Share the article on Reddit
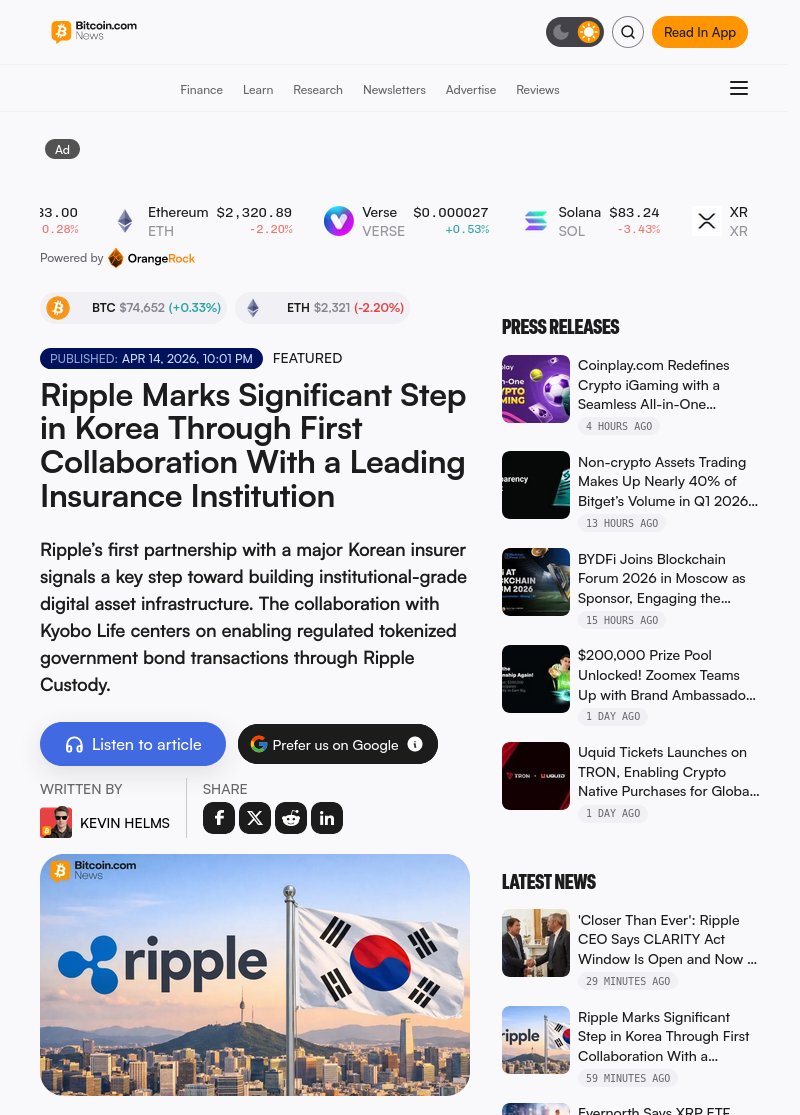Screen dimensions: 800x1115 coord(291,818)
